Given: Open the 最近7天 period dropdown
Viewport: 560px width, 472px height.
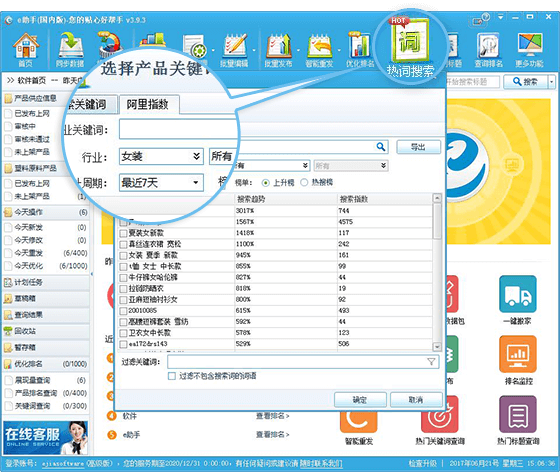Looking at the screenshot, I should [x=161, y=183].
